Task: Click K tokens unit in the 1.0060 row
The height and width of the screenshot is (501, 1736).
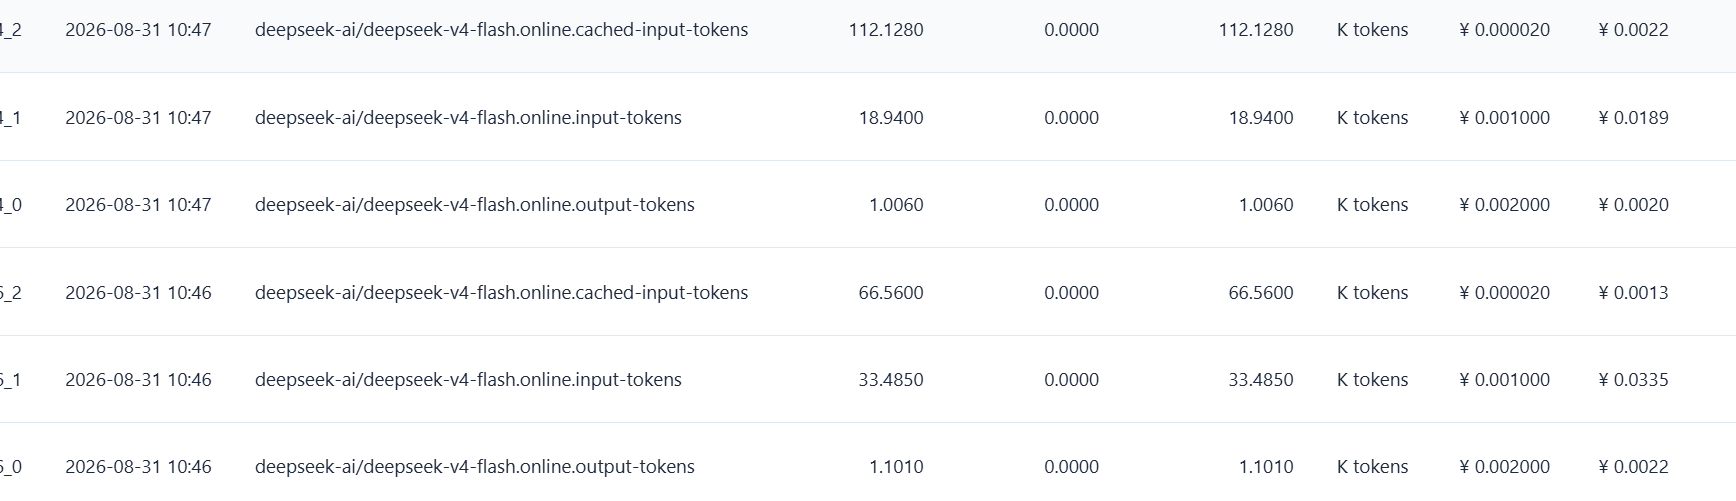Action: click(x=1372, y=205)
